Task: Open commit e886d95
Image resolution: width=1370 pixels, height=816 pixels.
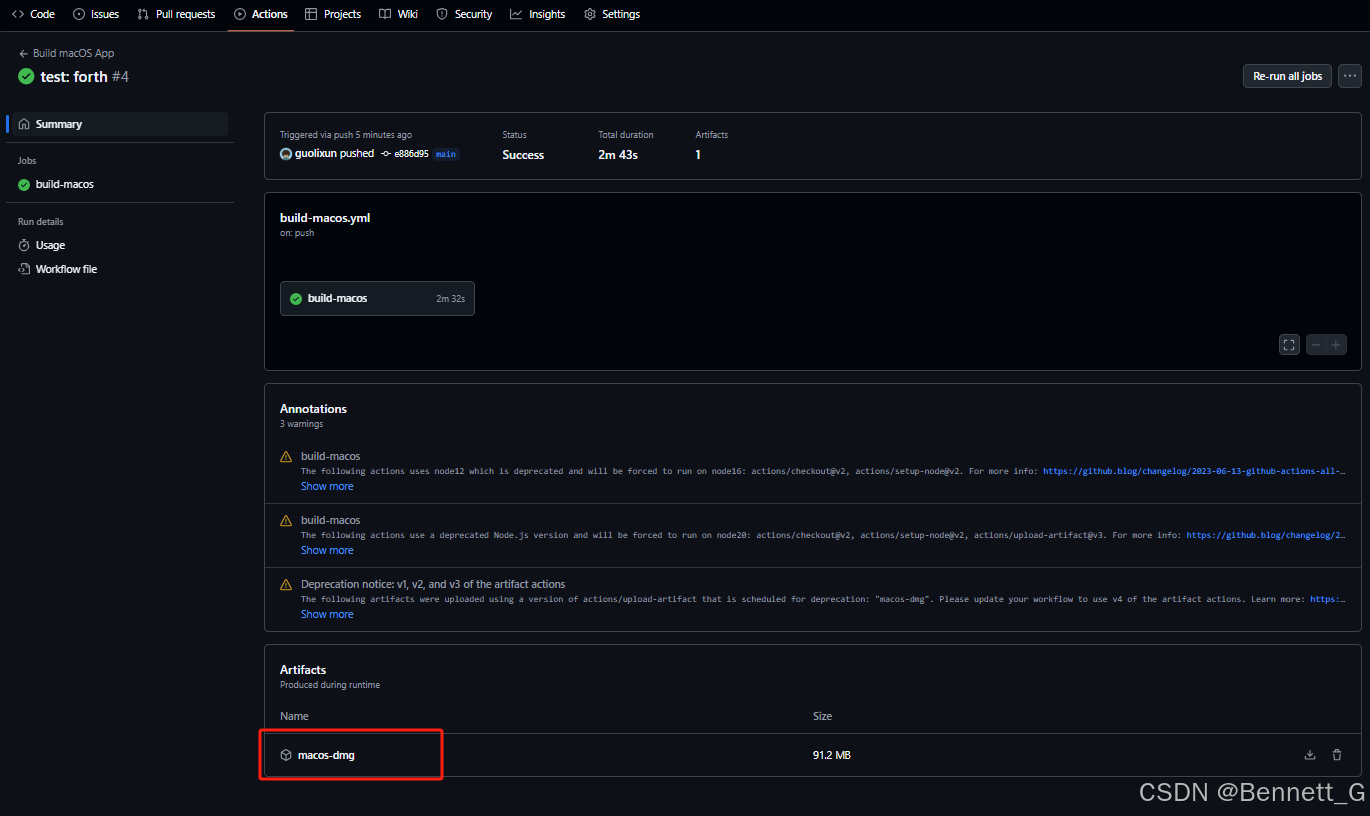Action: (411, 154)
